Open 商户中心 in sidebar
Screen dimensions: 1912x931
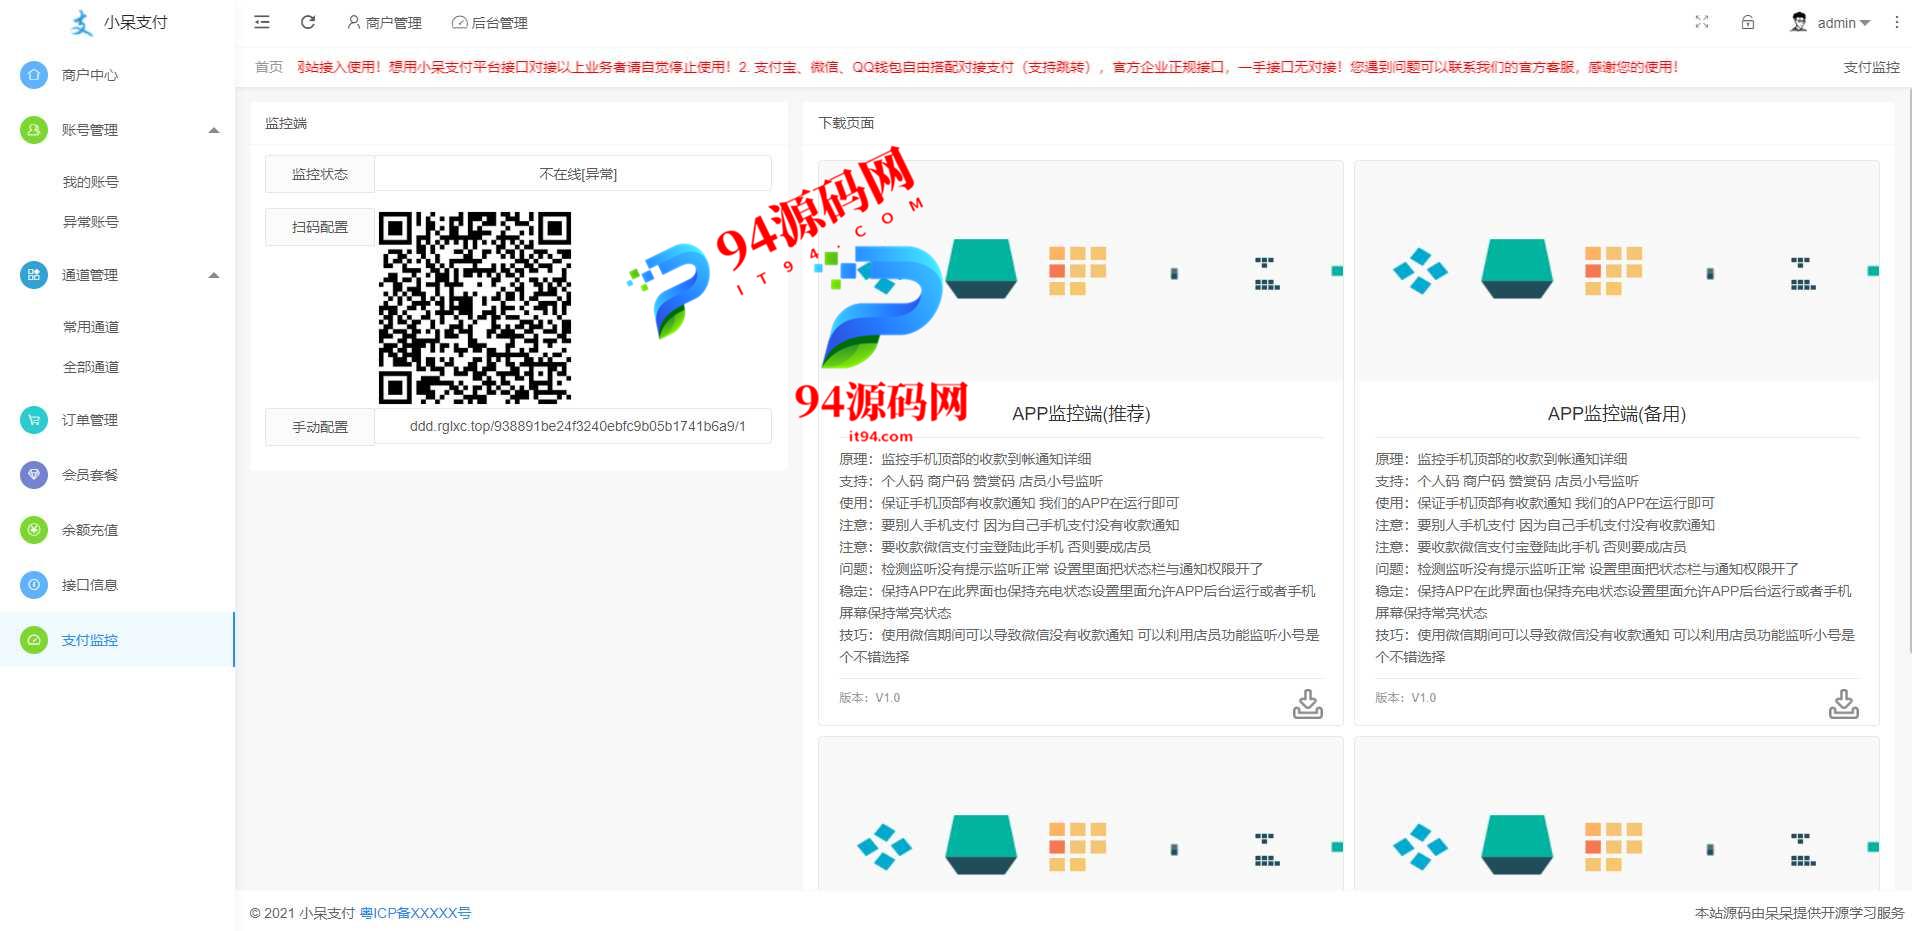tap(117, 75)
